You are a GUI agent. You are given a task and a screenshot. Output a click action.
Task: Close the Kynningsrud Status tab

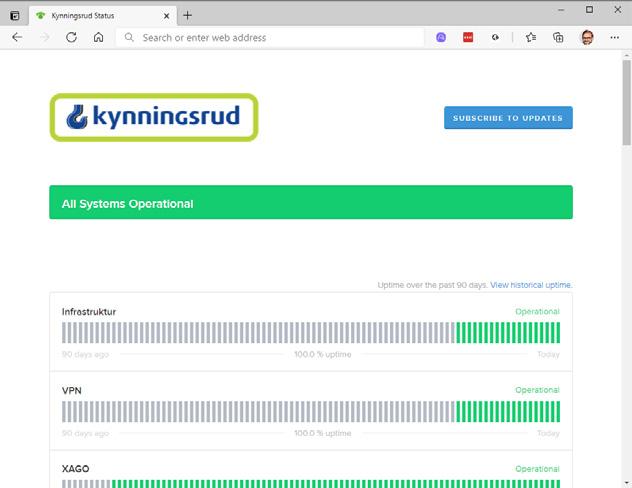[166, 16]
